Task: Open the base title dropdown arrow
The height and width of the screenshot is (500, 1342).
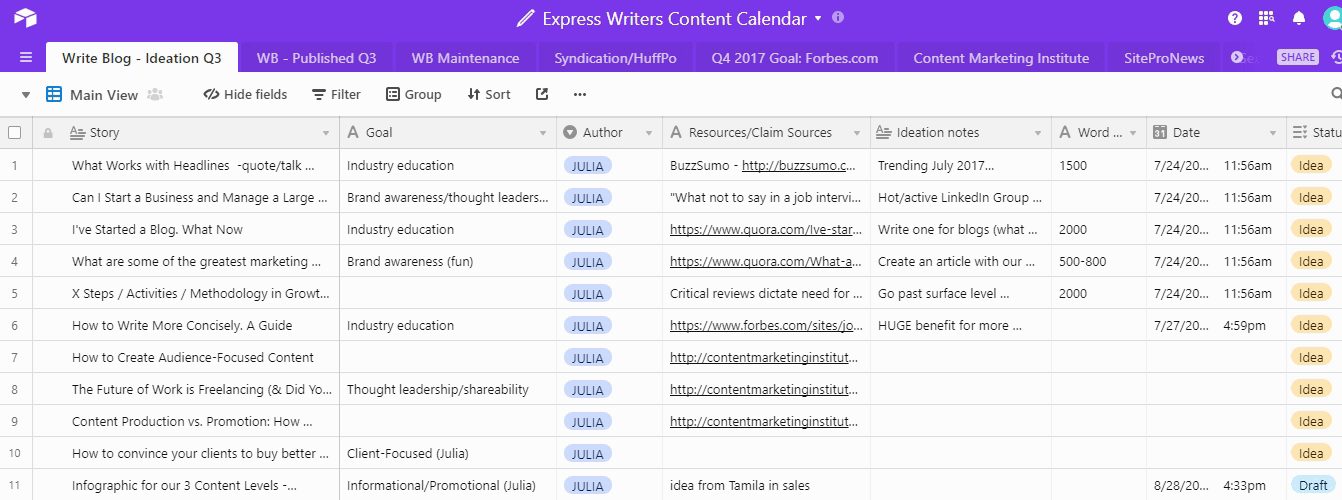Action: (818, 18)
